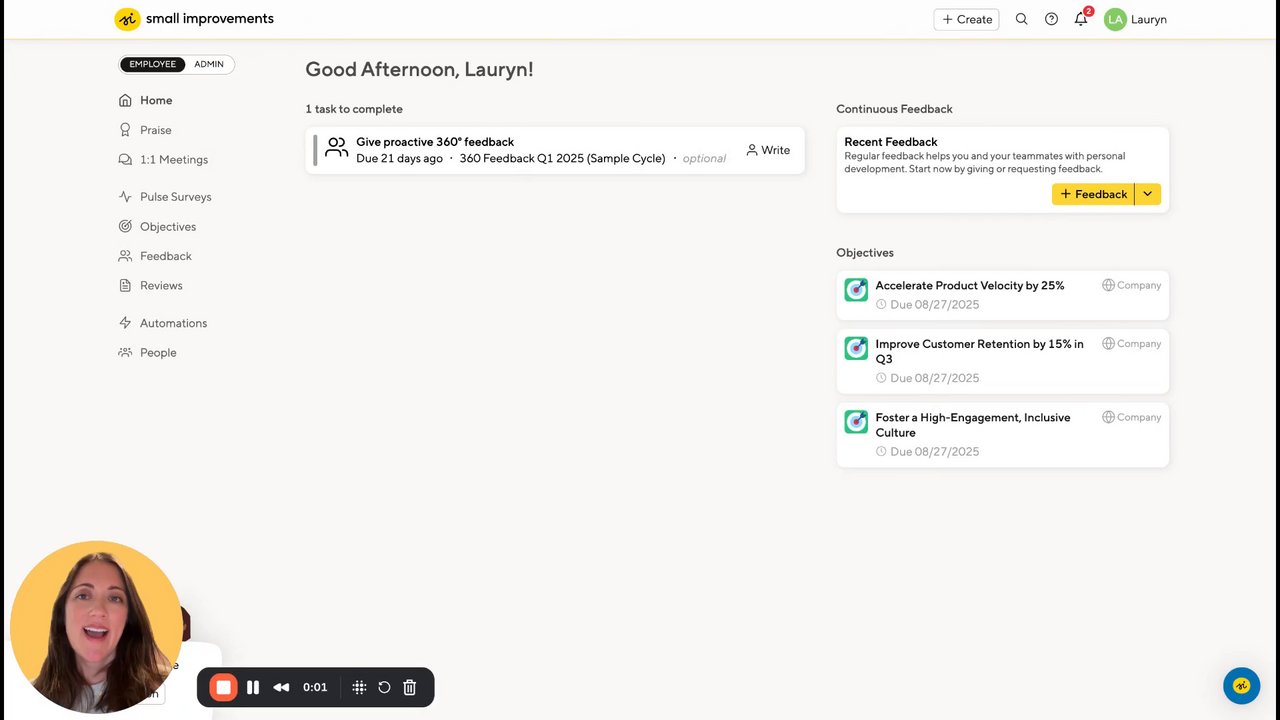Open the Lauryn user account menu
This screenshot has width=1280, height=720.
tap(1135, 19)
